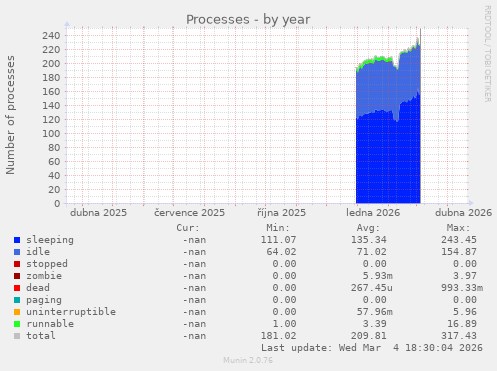Viewport: 497px width, 371px height.
Task: Click the 'paging' legend label
Action: pos(44,300)
